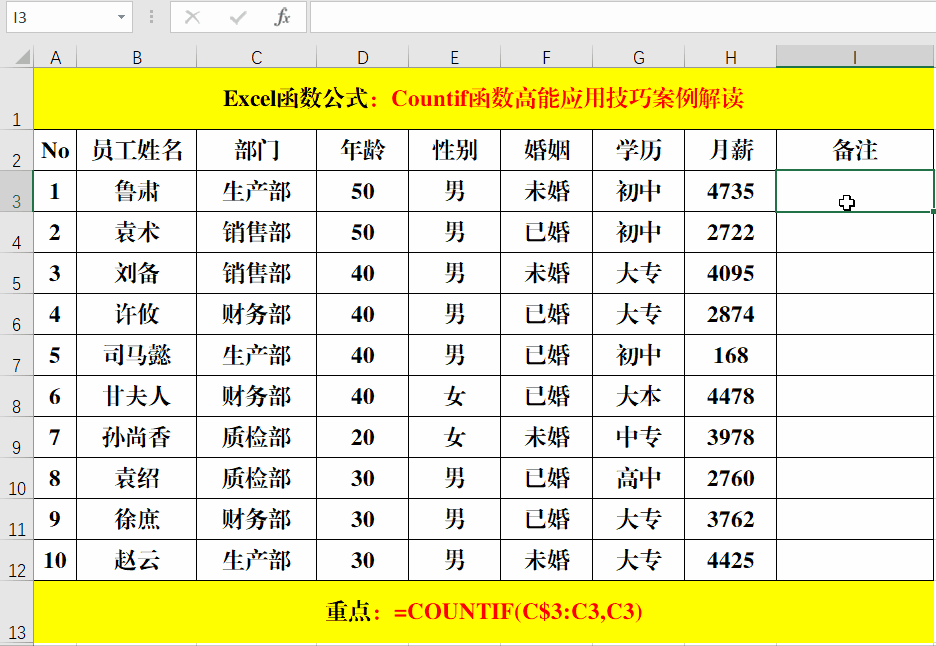The image size is (936, 646).
Task: Click the salary cell '2722'
Action: click(x=730, y=232)
